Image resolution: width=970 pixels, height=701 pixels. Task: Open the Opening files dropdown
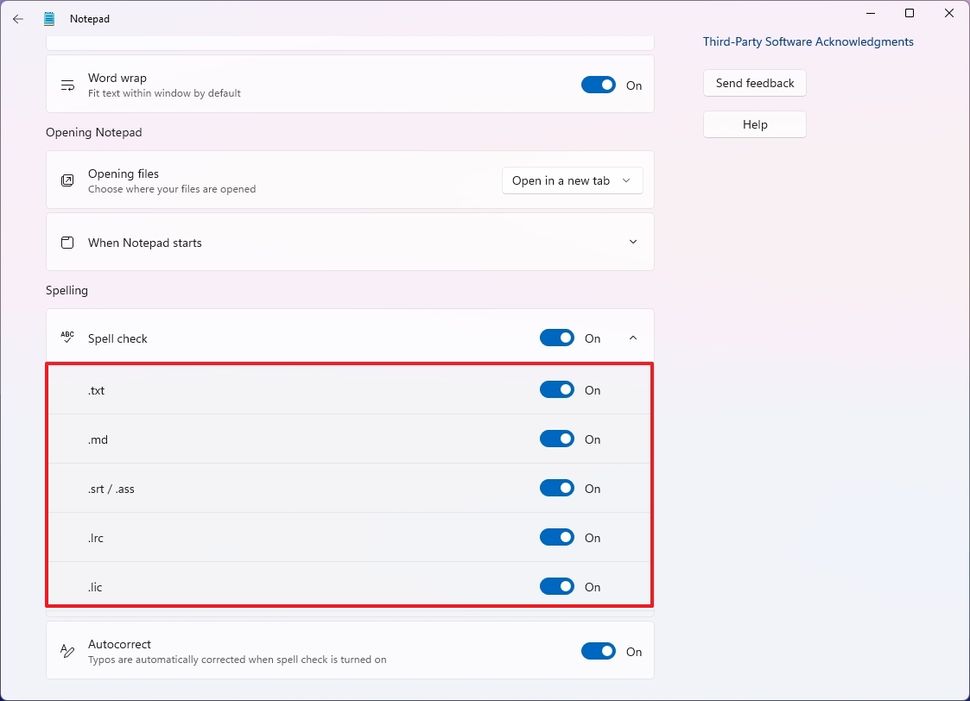pos(572,180)
